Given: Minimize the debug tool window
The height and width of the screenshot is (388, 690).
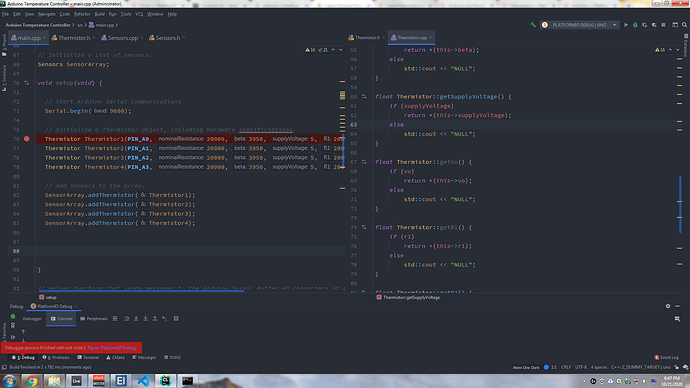Looking at the screenshot, I should [x=677, y=306].
